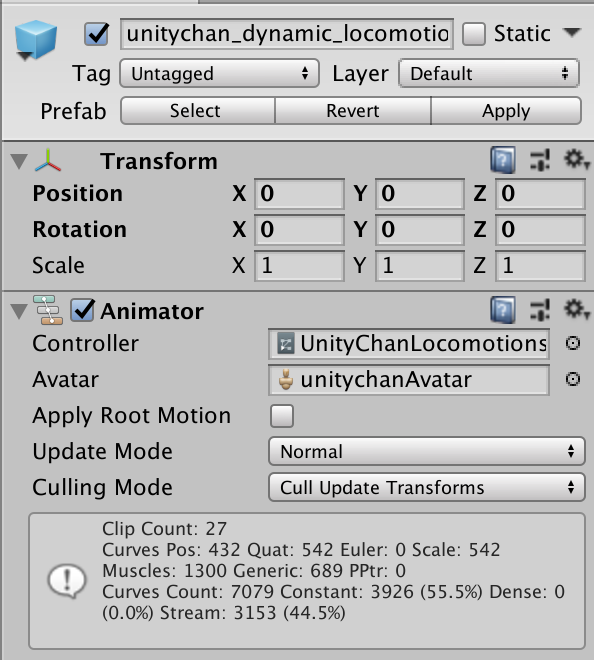Click the Scale Z field

pyautogui.click(x=541, y=266)
